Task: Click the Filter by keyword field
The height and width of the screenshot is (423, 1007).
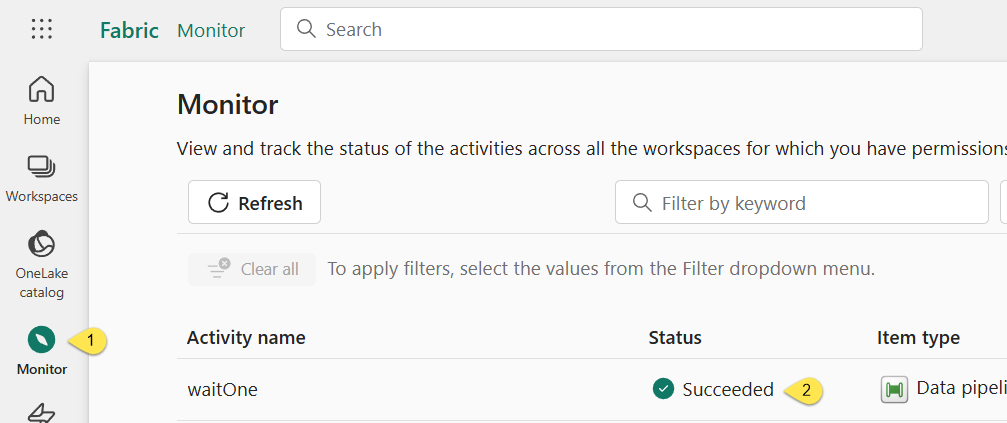Action: (x=801, y=202)
